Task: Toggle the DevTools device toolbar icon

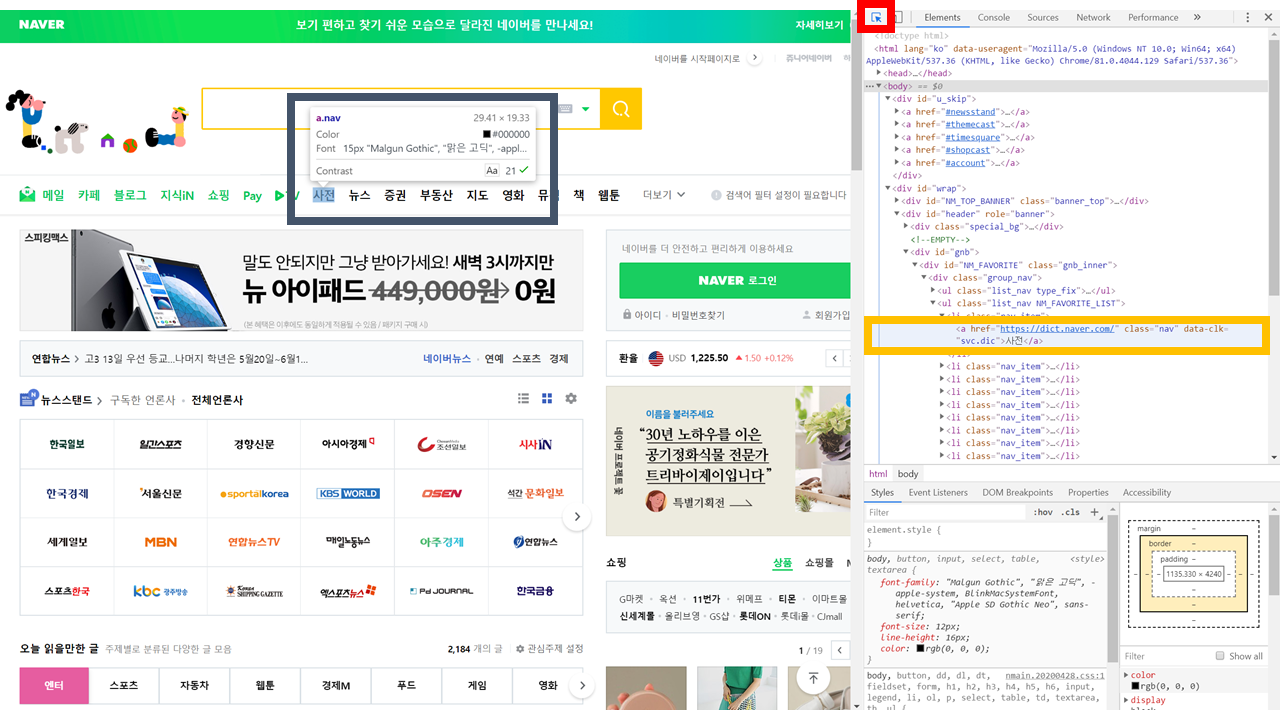Action: pos(897,17)
